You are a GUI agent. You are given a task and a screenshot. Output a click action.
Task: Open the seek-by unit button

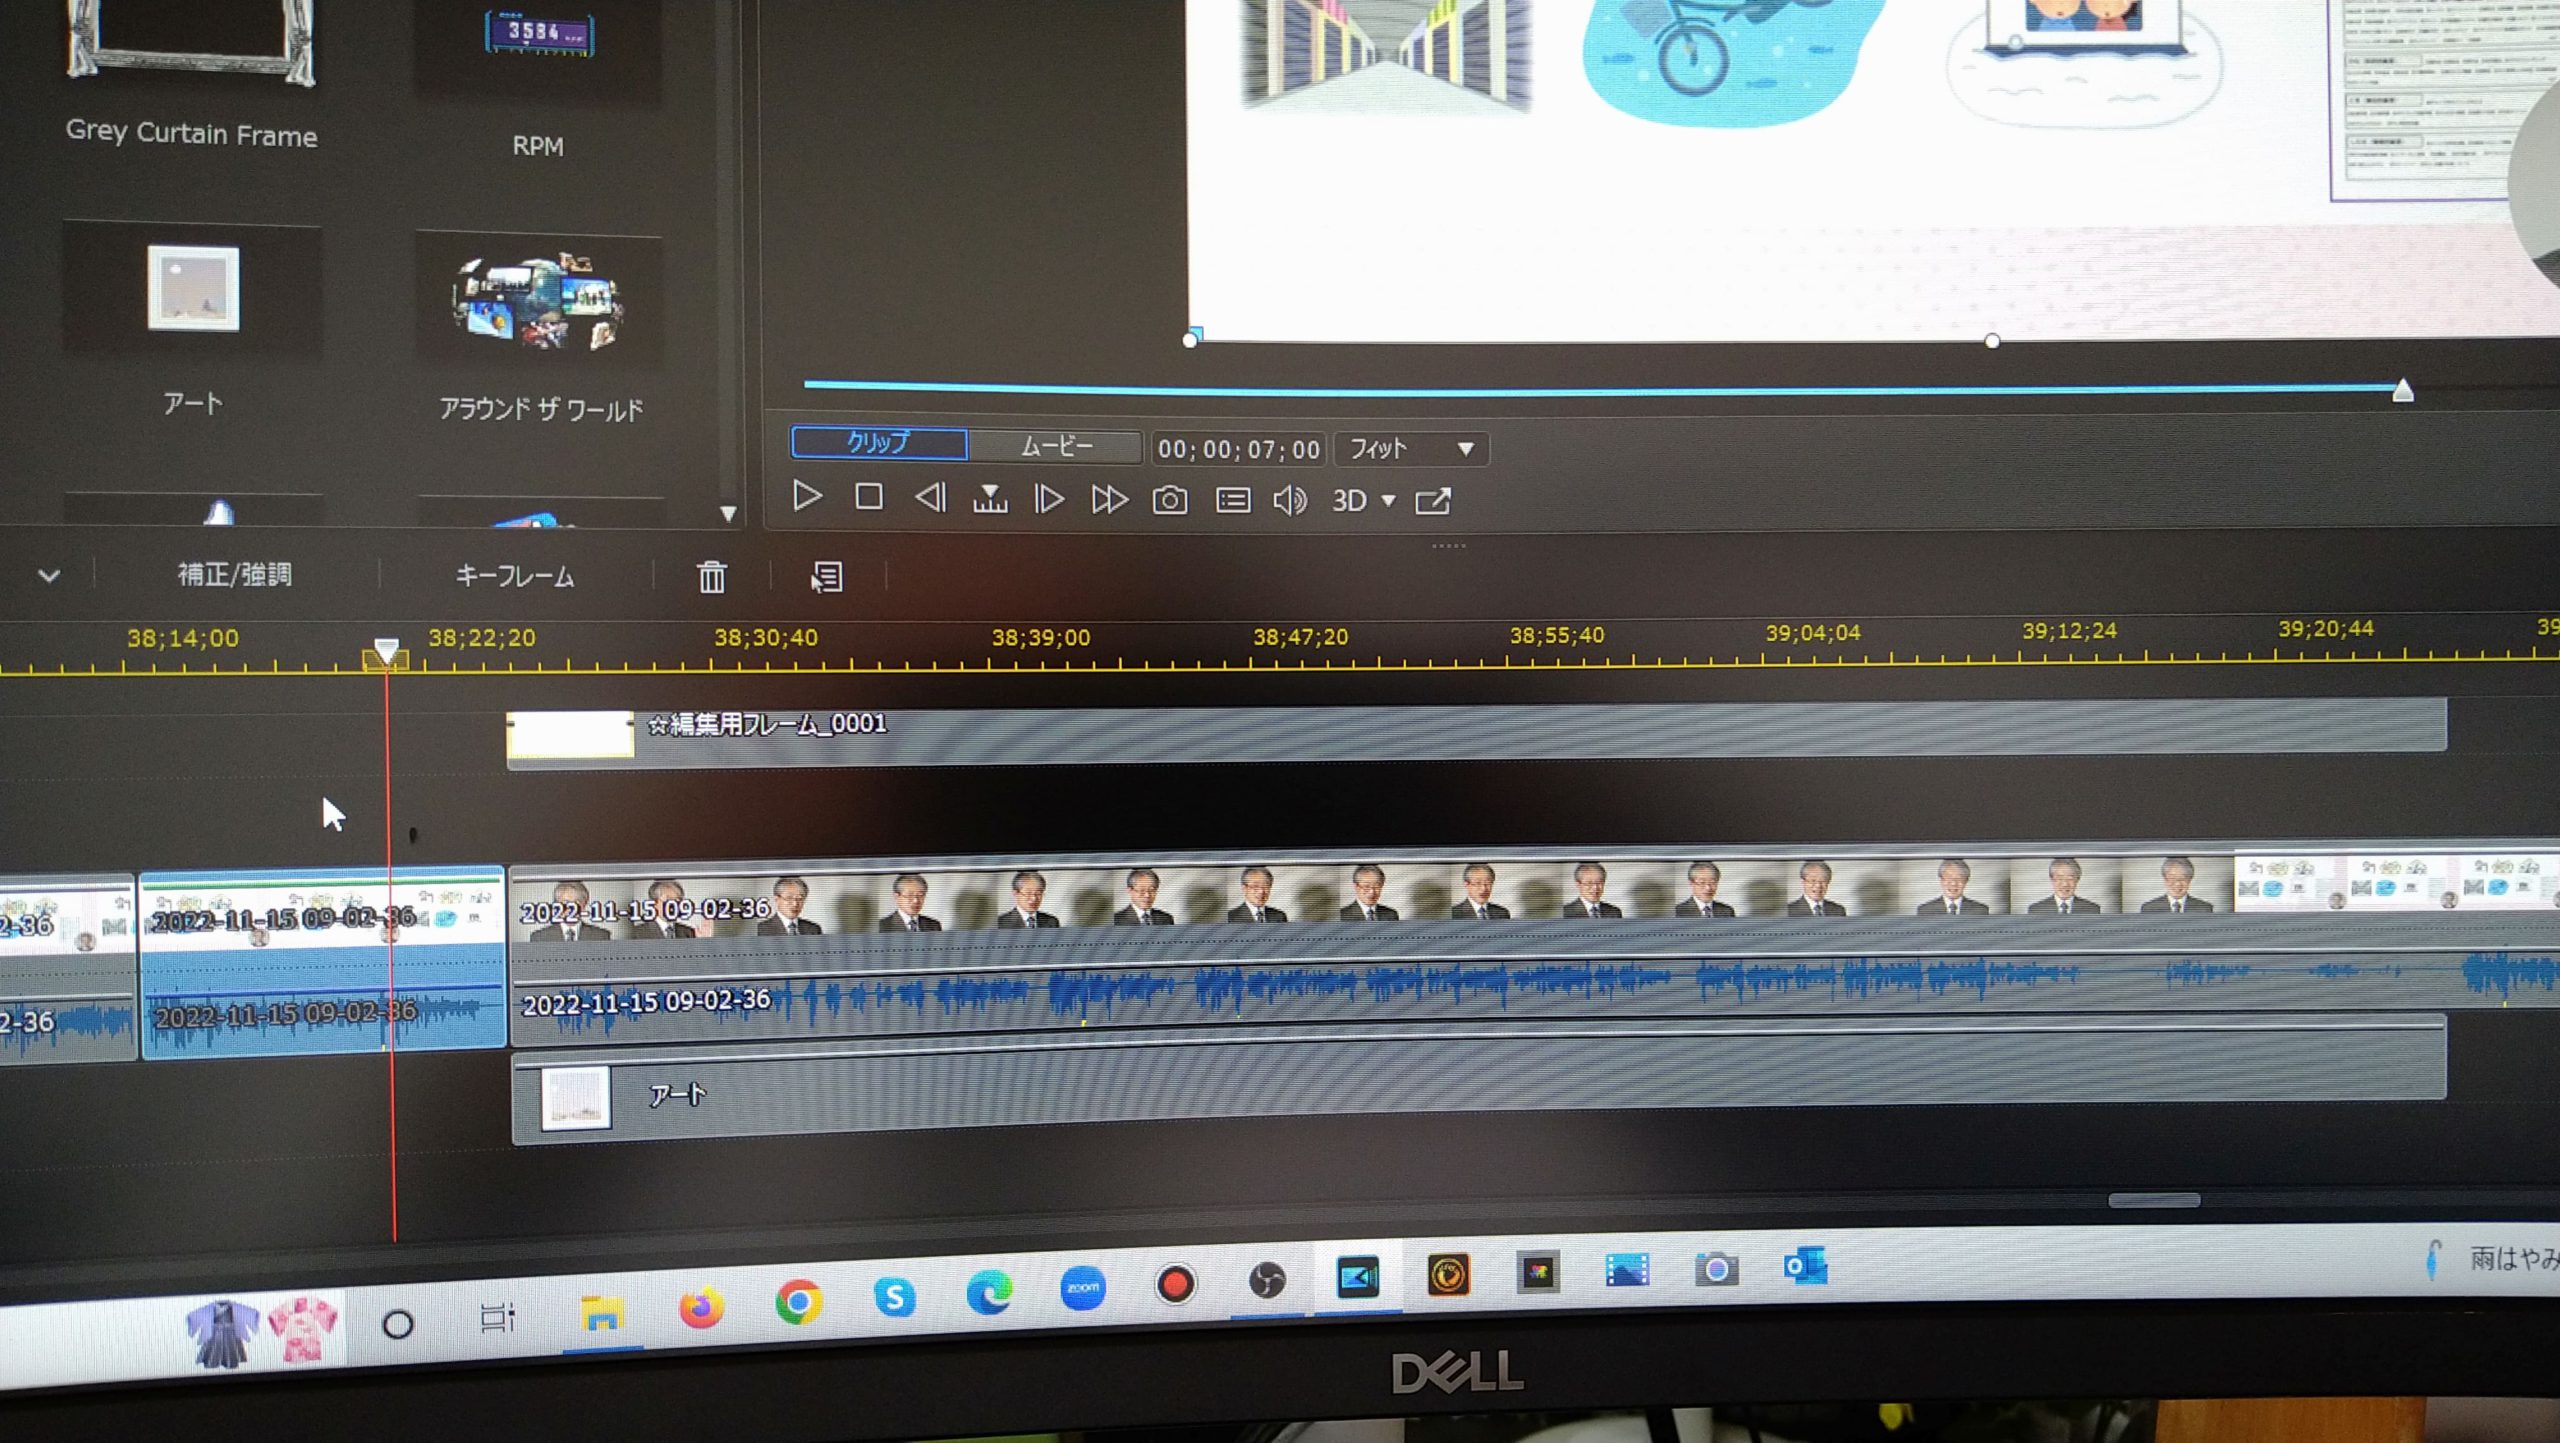click(x=989, y=499)
